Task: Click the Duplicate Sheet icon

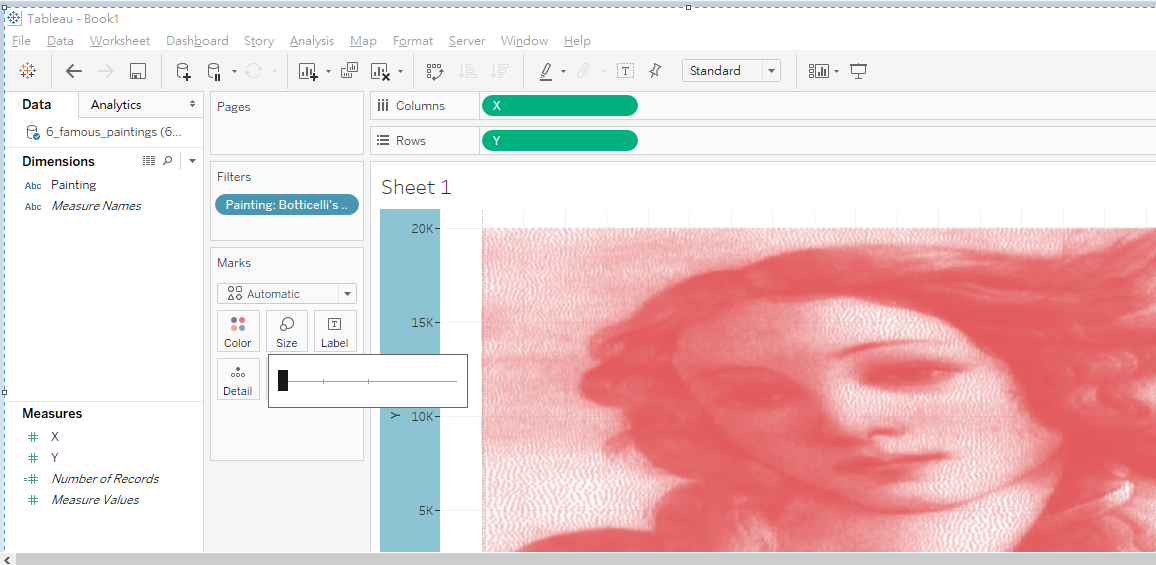Action: click(x=349, y=71)
